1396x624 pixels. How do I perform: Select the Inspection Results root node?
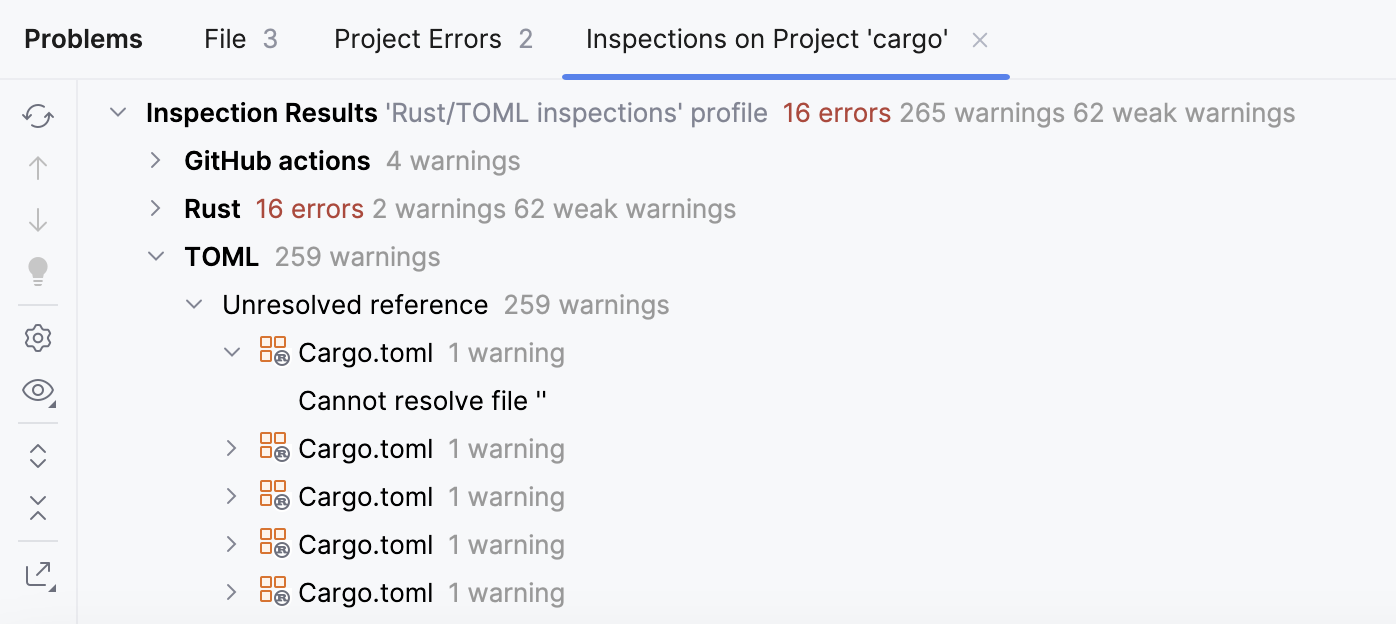[261, 112]
